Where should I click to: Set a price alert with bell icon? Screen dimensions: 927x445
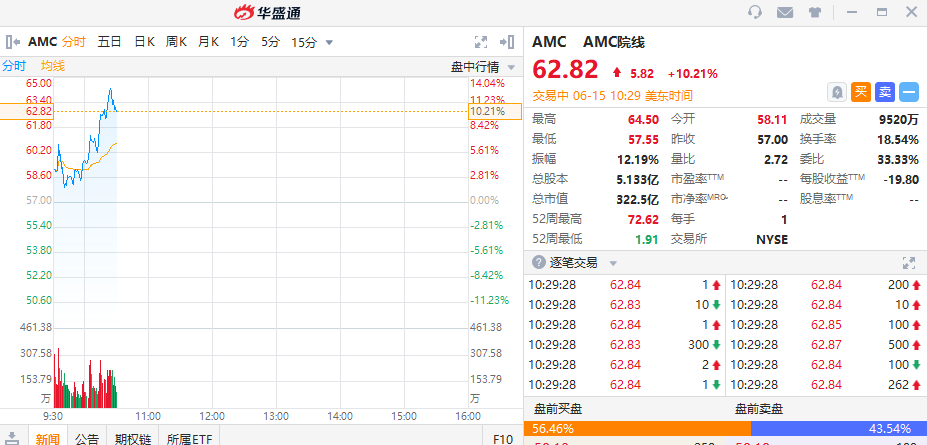pos(837,92)
